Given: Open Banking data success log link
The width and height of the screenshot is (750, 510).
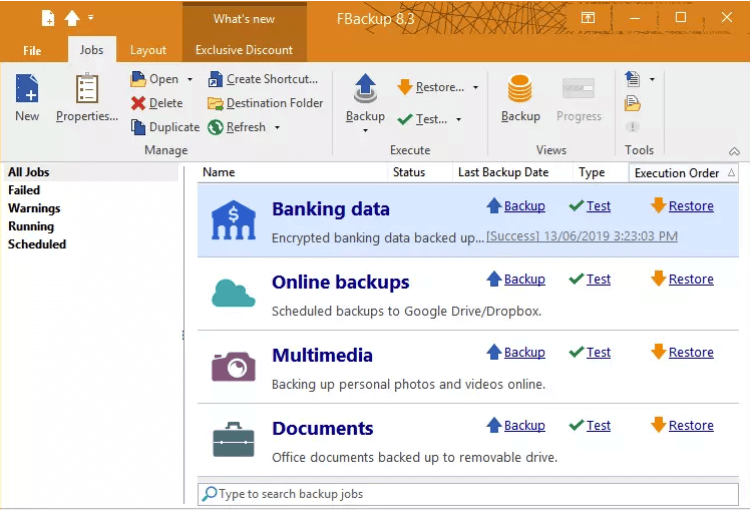Looking at the screenshot, I should click(582, 236).
